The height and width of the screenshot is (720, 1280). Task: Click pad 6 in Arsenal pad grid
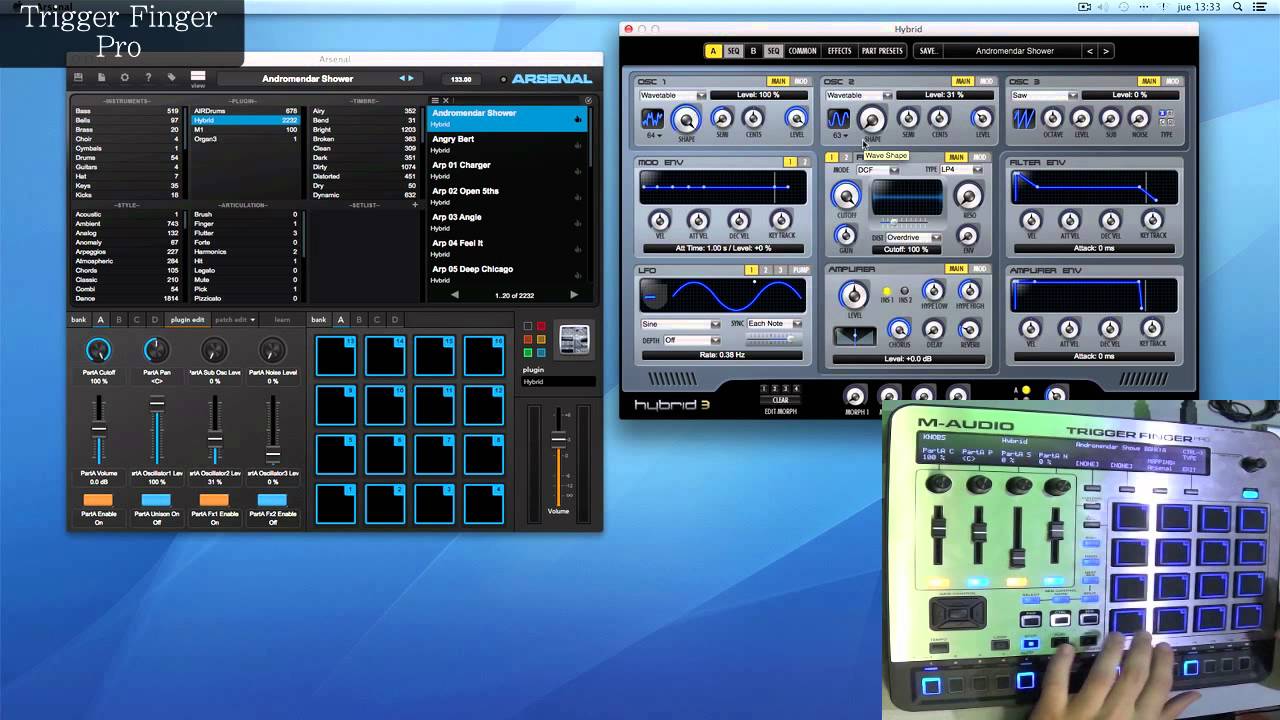[385, 454]
